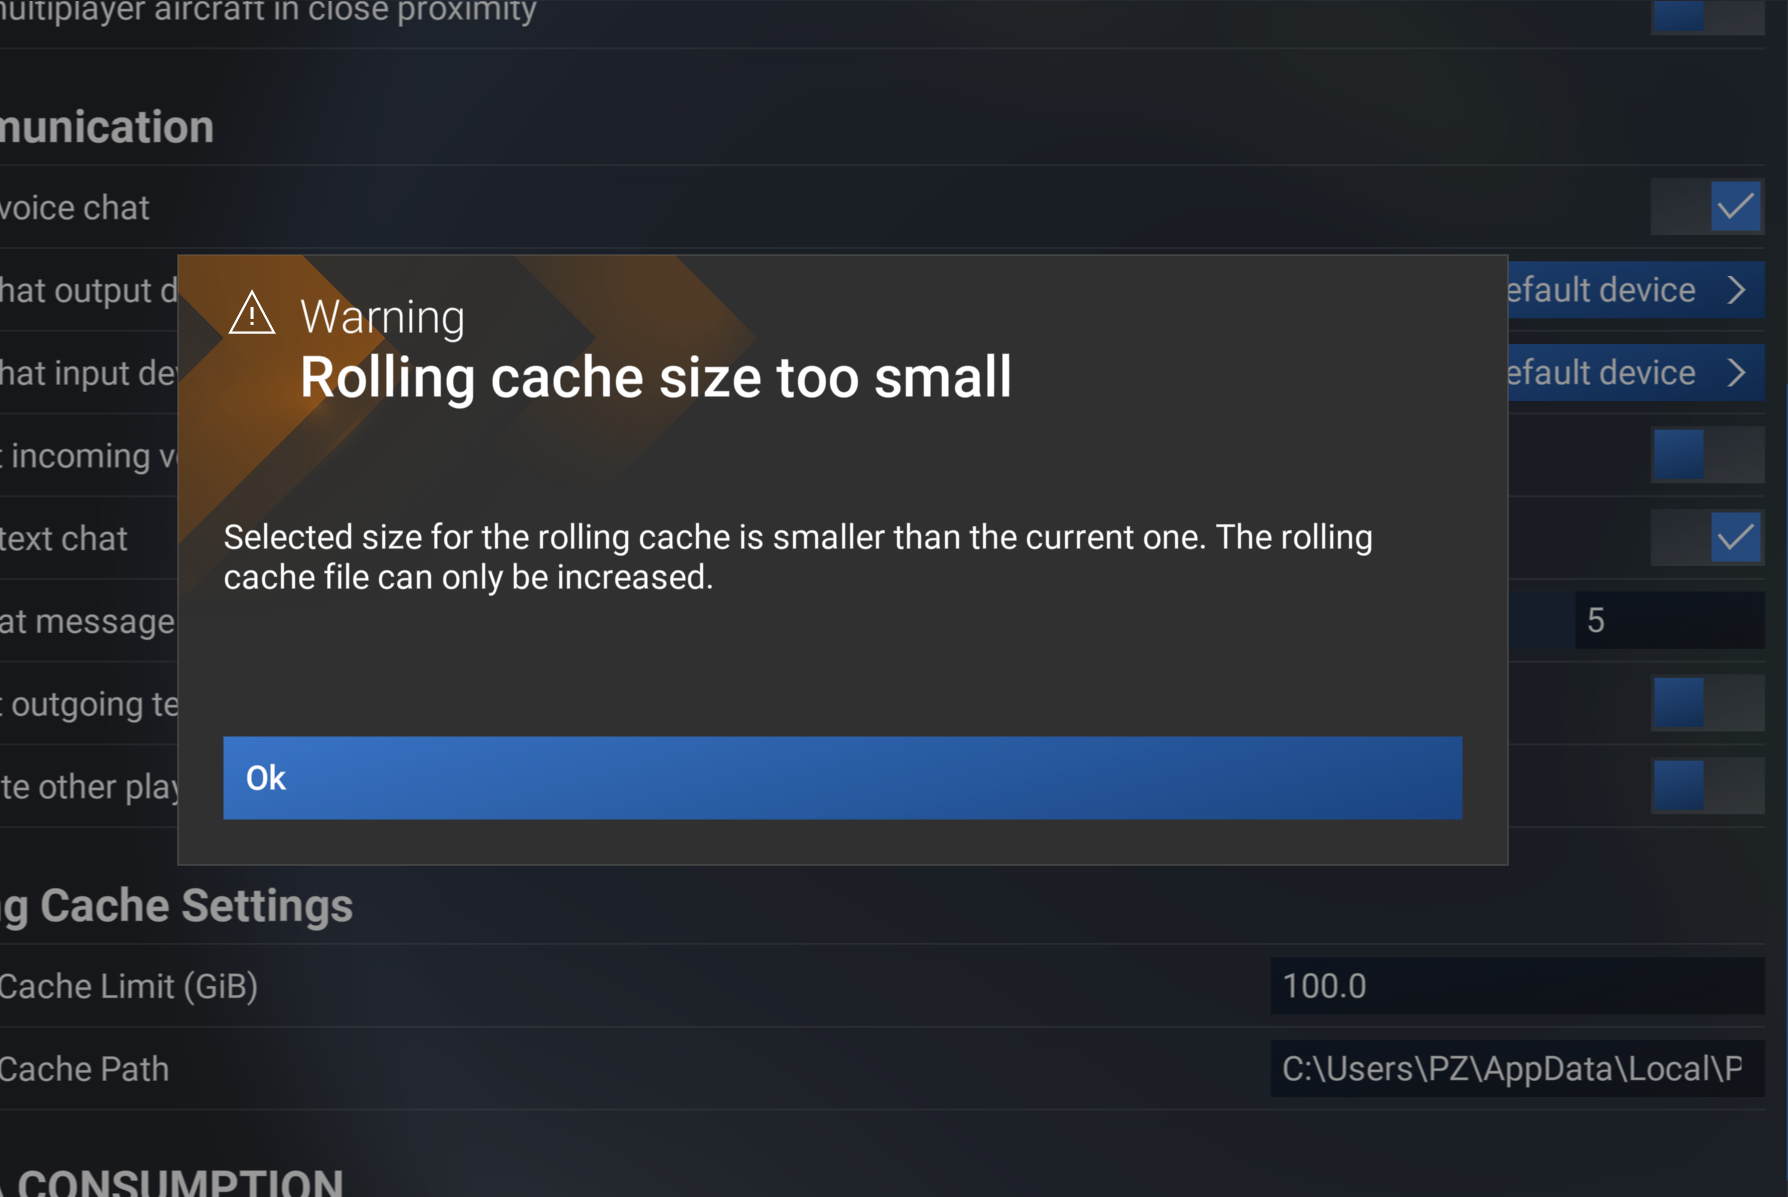Click the Rolling cache size too small heading
This screenshot has width=1788, height=1197.
point(655,378)
